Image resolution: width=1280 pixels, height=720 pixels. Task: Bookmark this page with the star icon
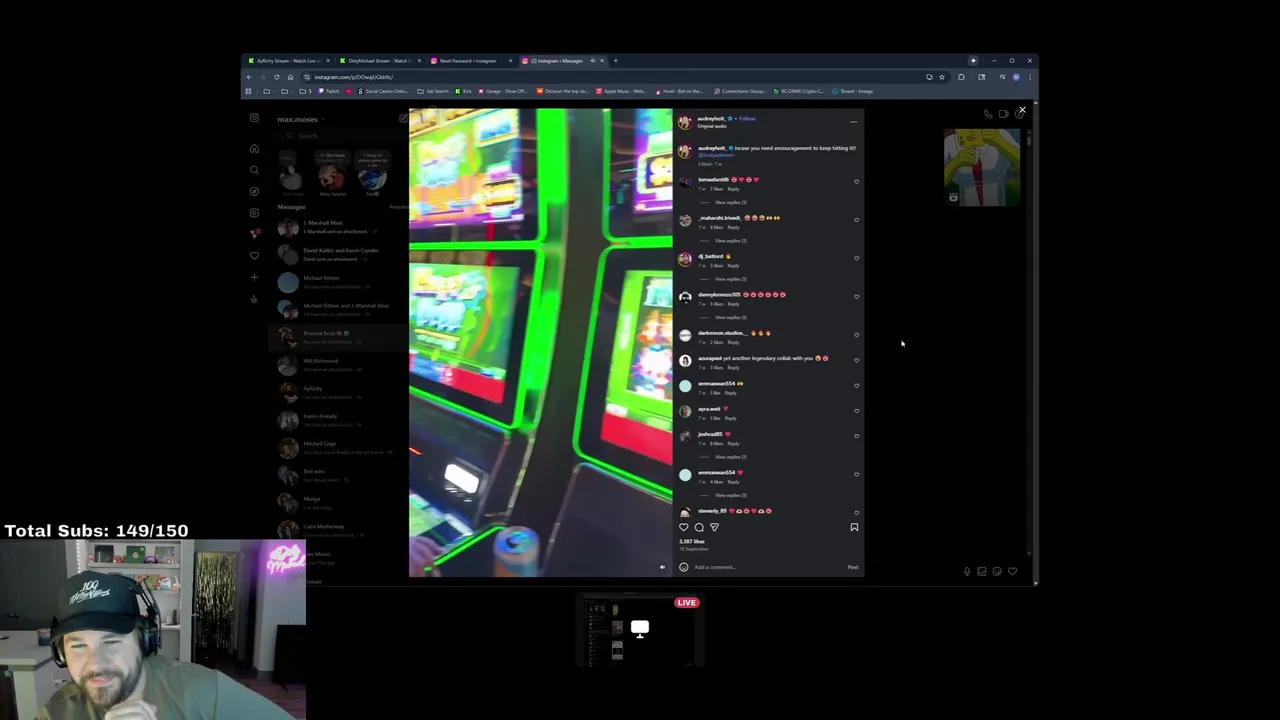(x=942, y=77)
